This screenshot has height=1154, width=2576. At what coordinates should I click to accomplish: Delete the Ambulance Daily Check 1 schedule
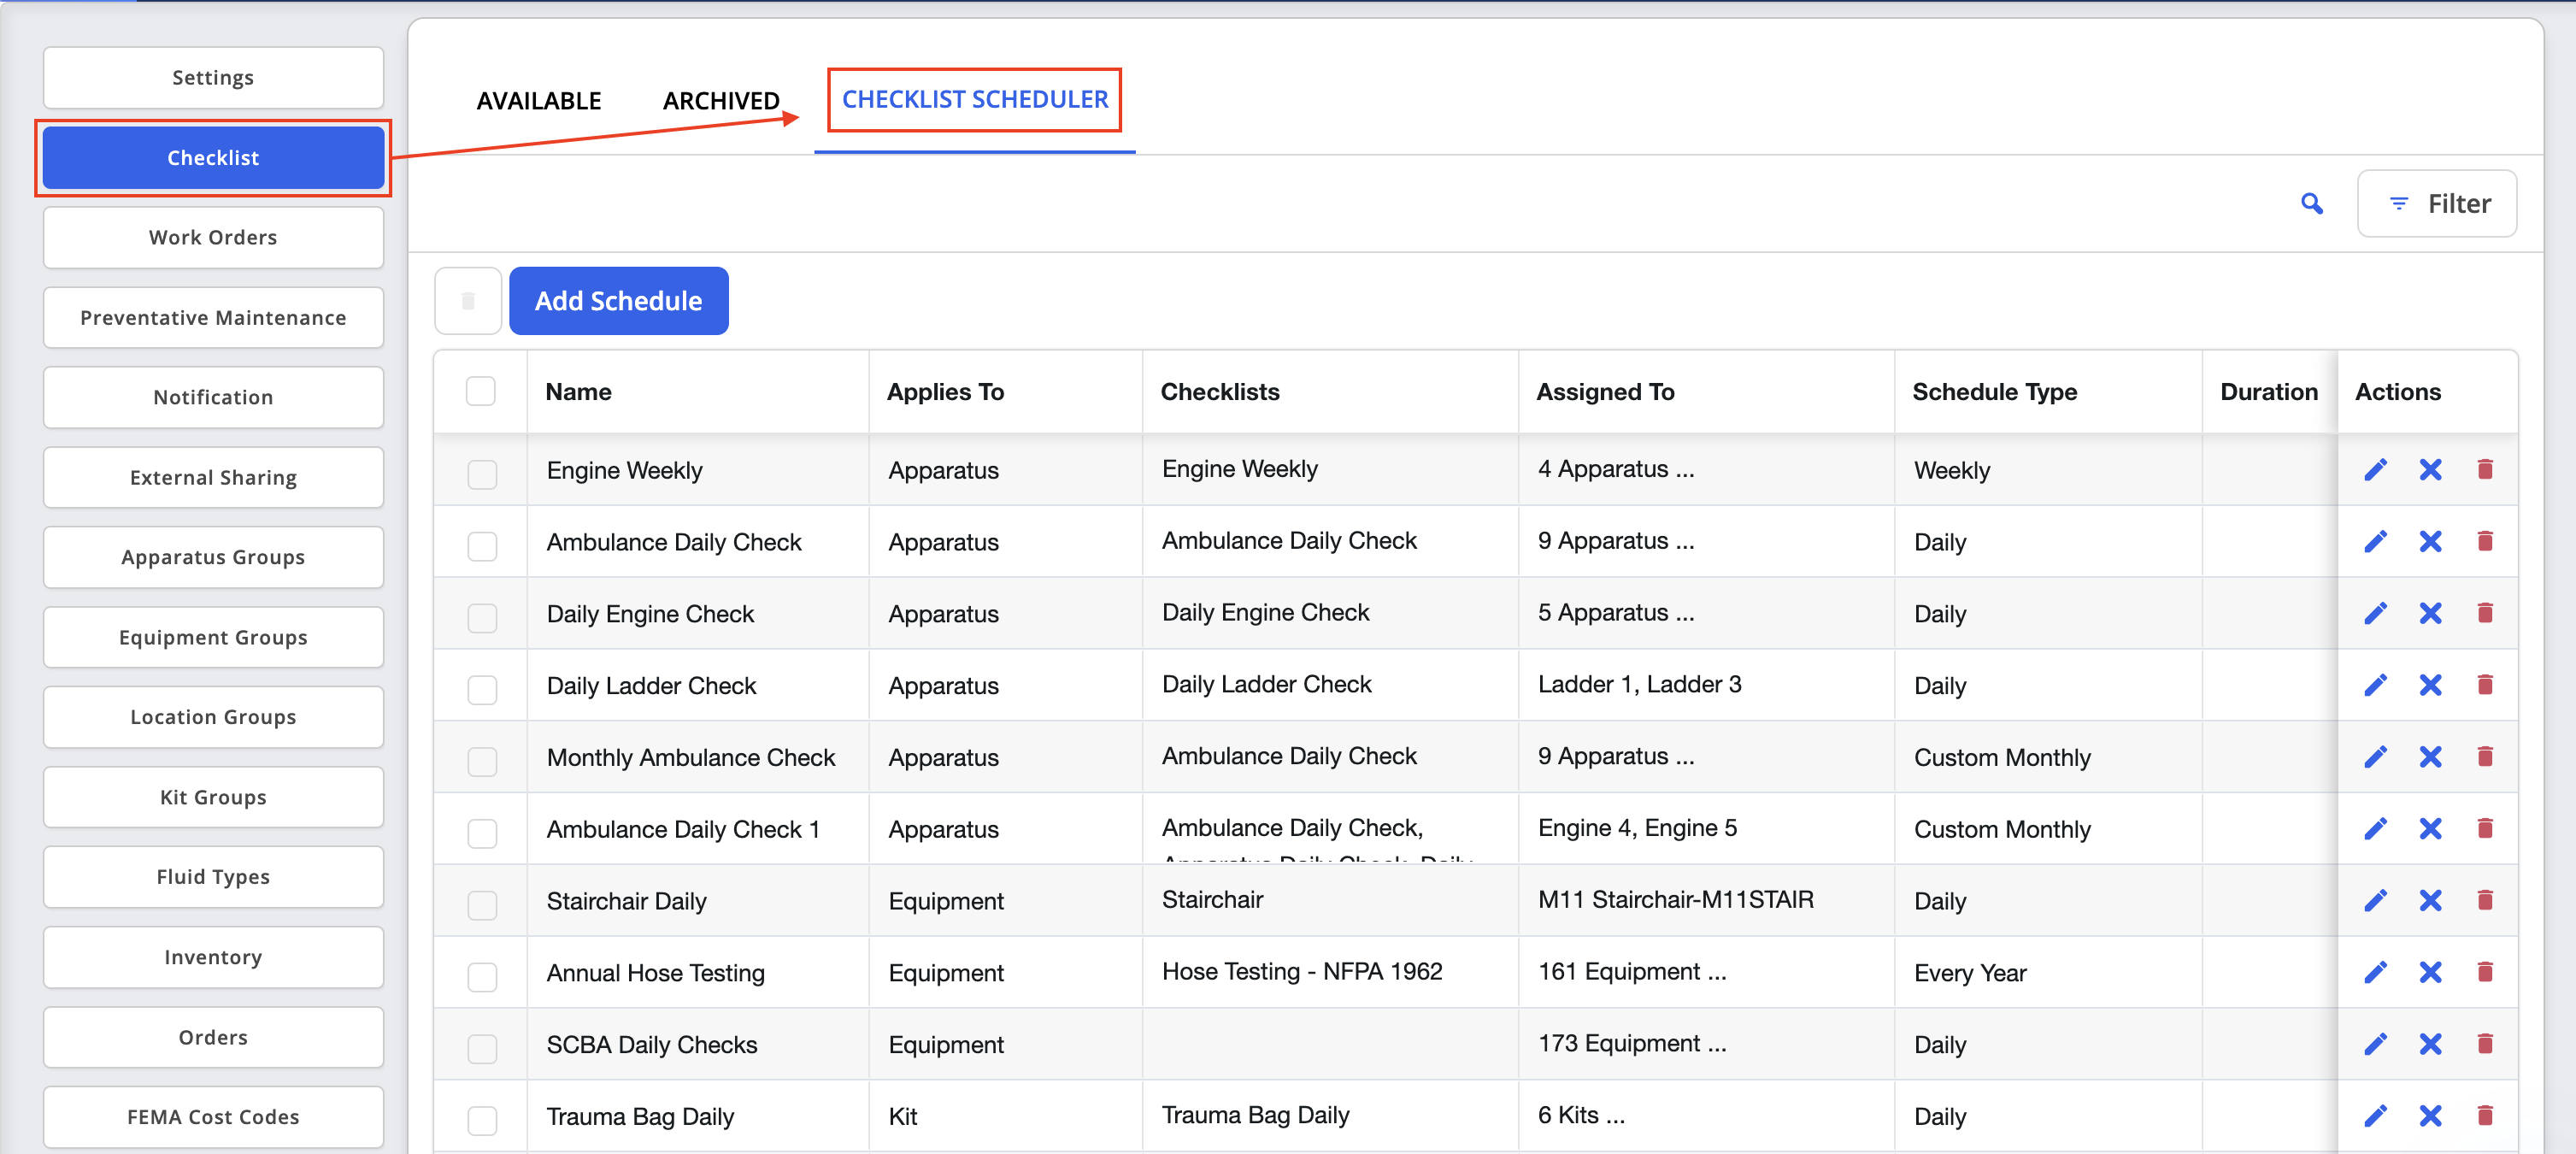click(2485, 830)
